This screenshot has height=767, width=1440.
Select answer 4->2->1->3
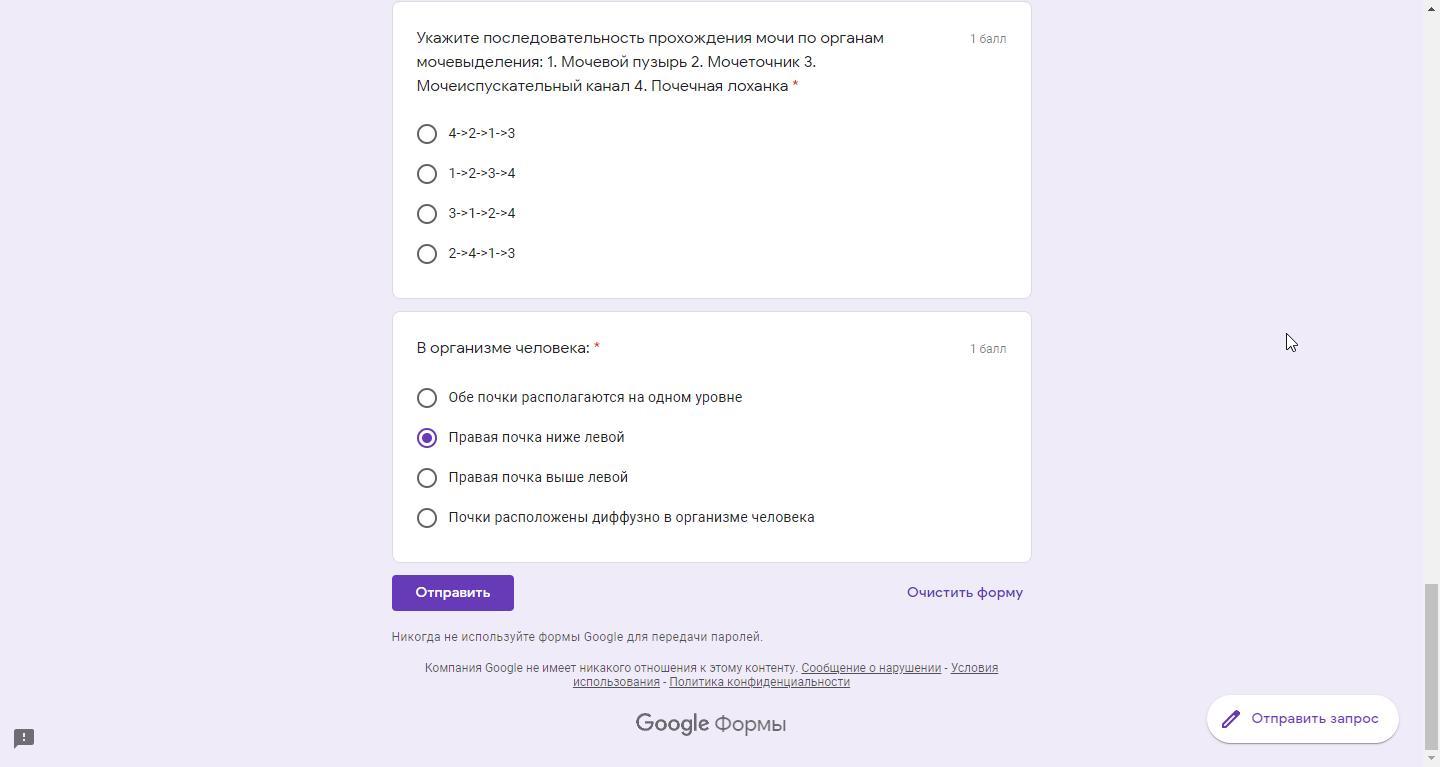coord(427,134)
